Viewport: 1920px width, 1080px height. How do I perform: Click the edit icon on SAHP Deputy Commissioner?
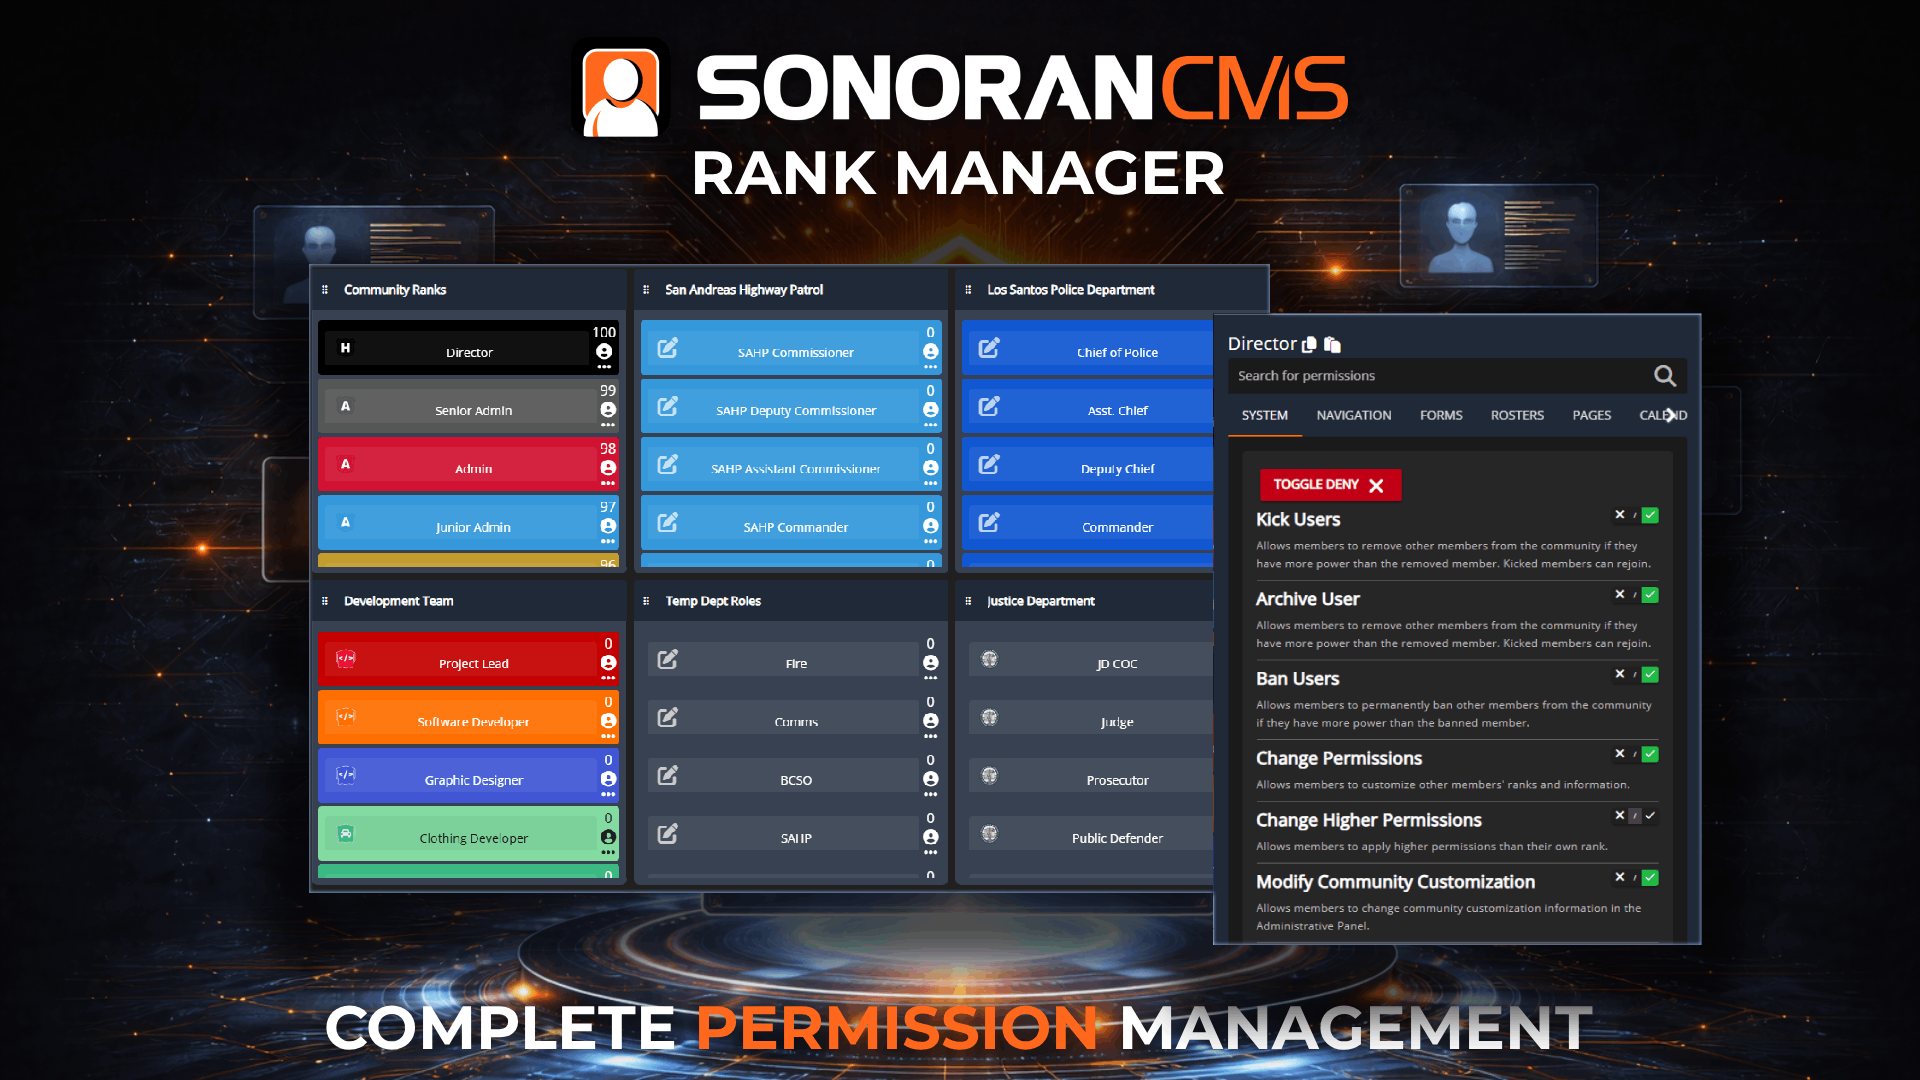(x=667, y=406)
